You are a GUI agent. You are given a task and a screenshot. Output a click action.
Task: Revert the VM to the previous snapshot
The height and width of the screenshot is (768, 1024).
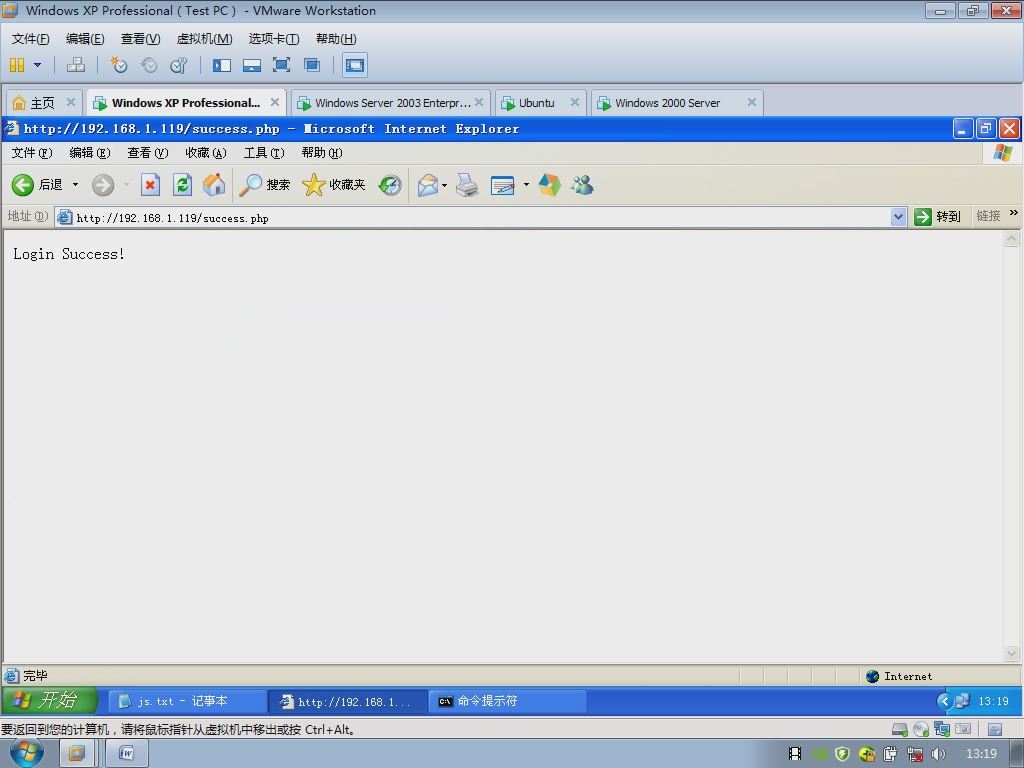coord(149,65)
